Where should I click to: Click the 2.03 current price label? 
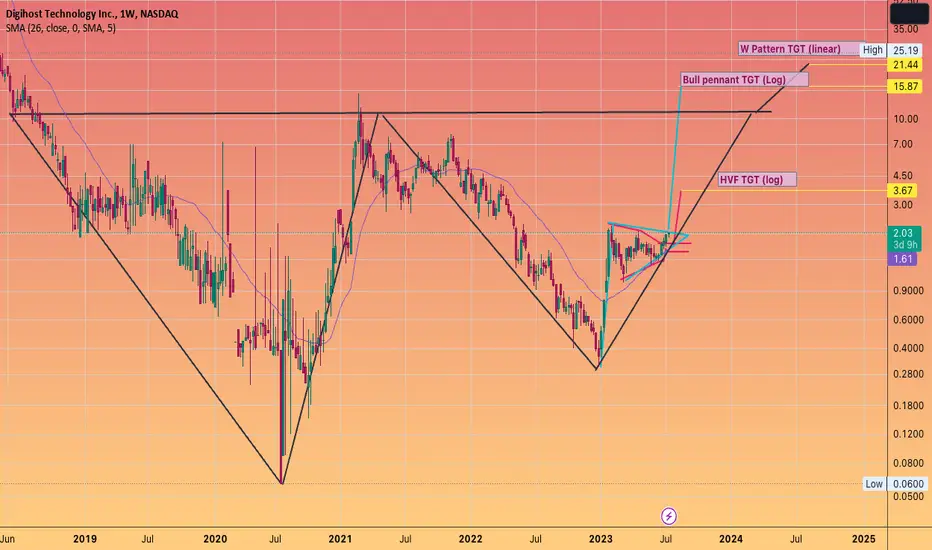pos(903,234)
